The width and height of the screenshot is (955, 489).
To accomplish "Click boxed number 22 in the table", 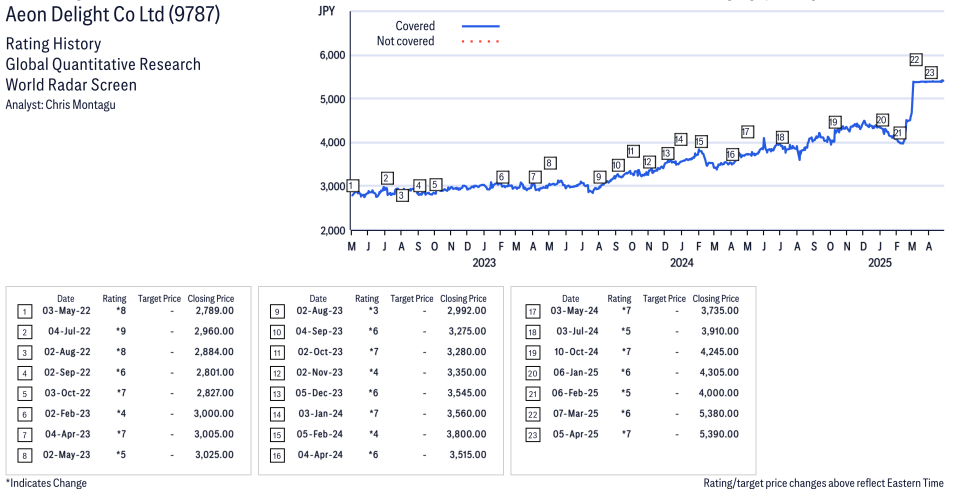I will click(x=531, y=415).
